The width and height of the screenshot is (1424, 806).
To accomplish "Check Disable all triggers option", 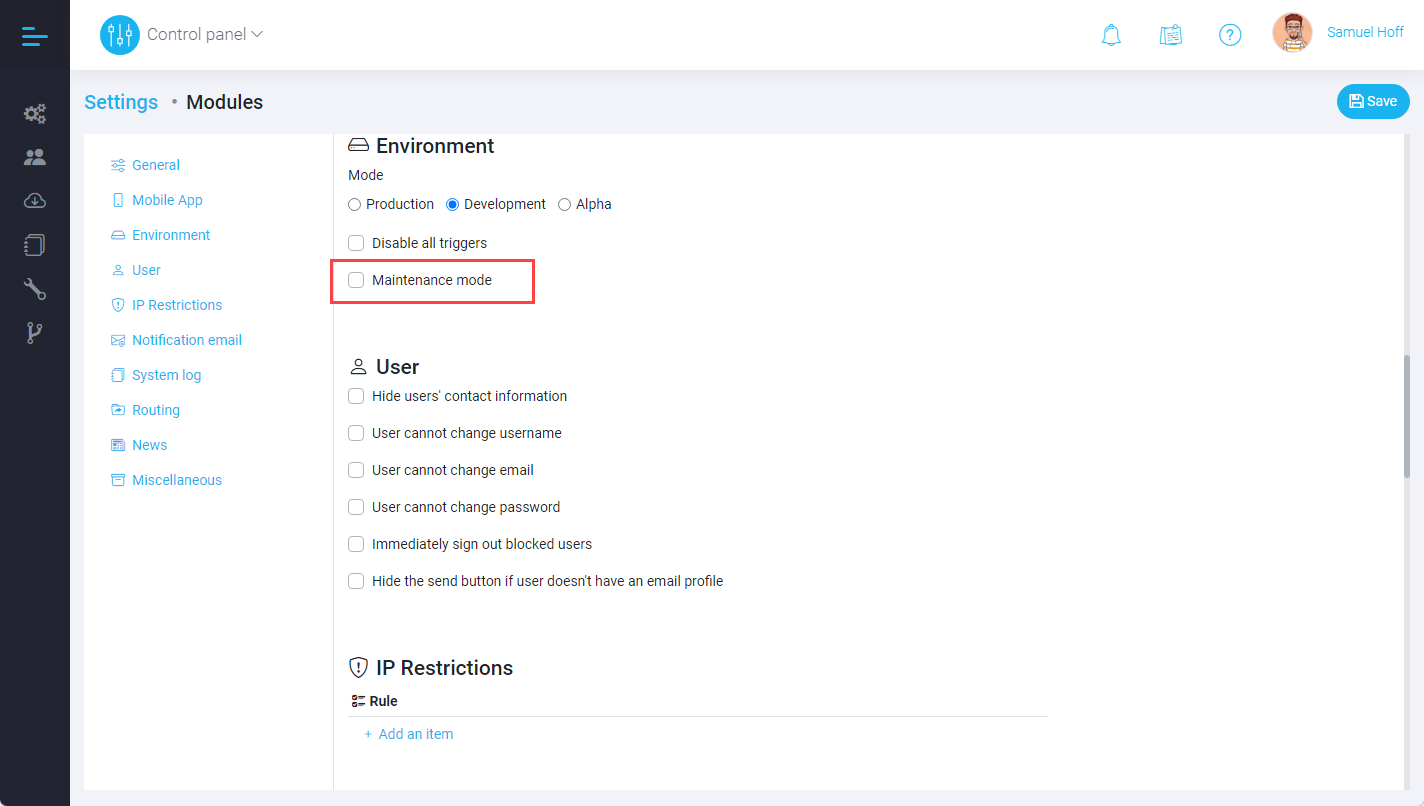I will [x=356, y=243].
